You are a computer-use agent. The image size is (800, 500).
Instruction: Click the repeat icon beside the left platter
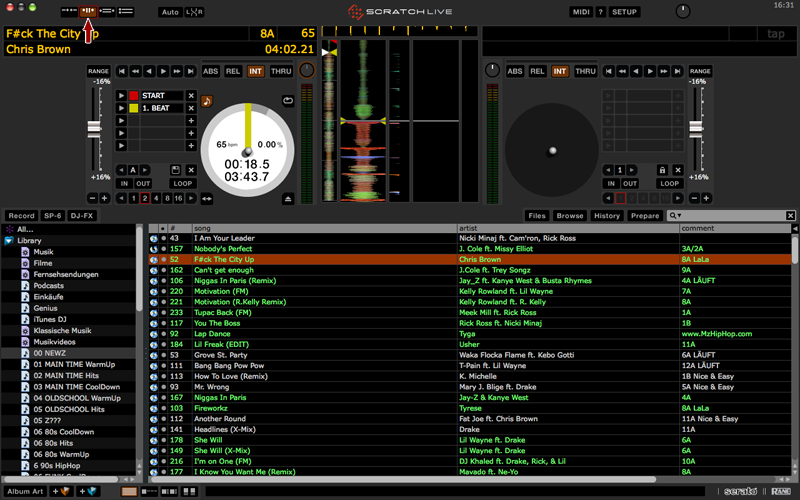click(x=288, y=100)
